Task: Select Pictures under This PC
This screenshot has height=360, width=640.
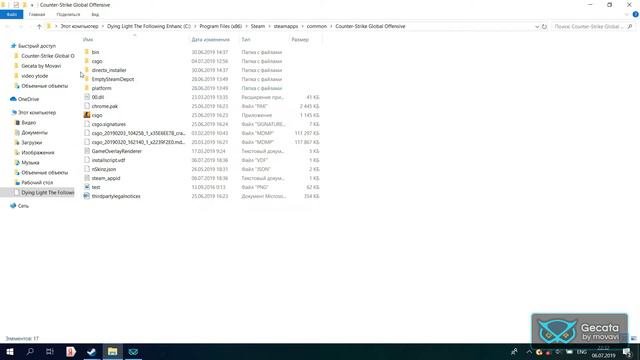Action: 38,153
